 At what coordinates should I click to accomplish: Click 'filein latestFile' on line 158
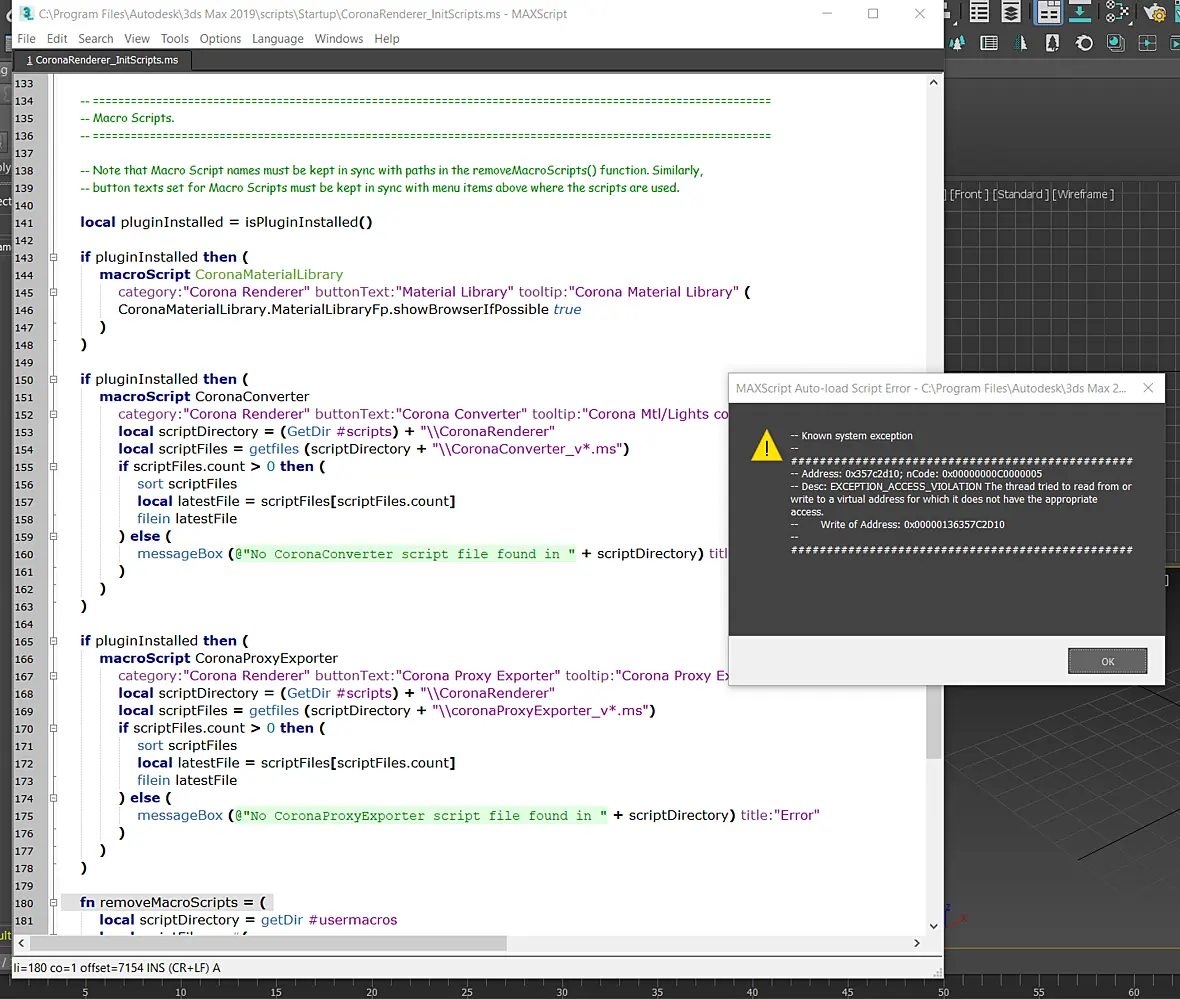point(187,519)
